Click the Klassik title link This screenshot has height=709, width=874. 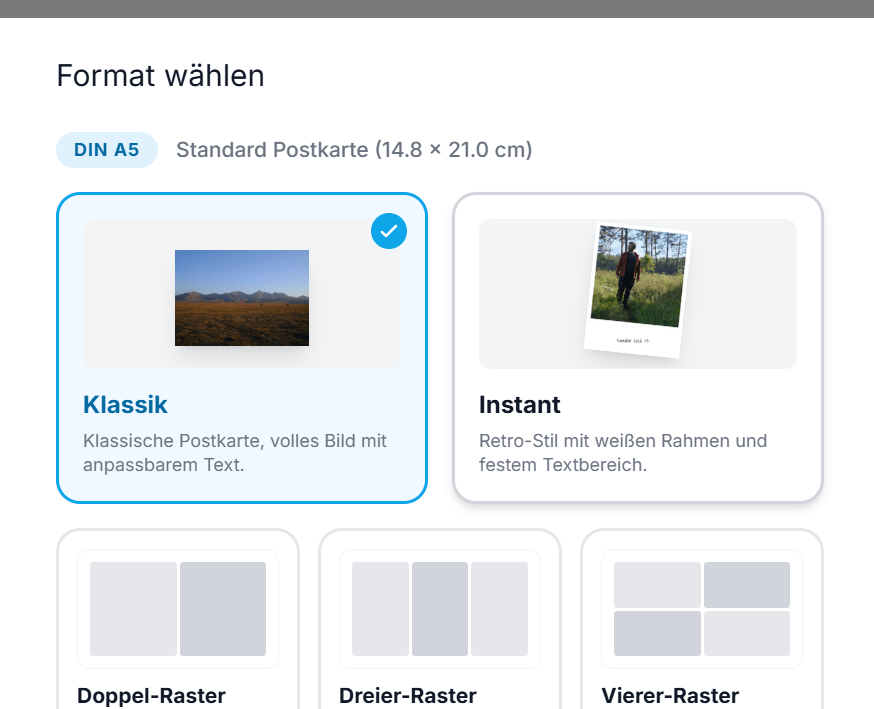click(x=125, y=405)
